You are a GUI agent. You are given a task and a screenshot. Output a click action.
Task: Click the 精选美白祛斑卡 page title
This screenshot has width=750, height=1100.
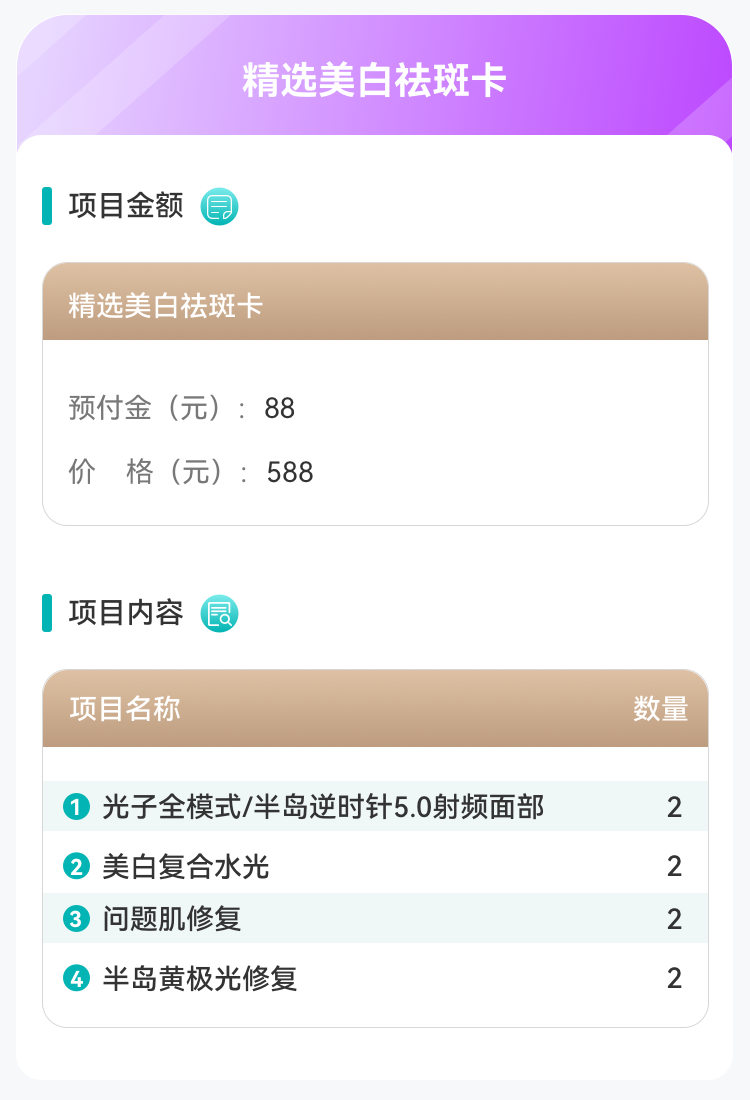pos(374,81)
